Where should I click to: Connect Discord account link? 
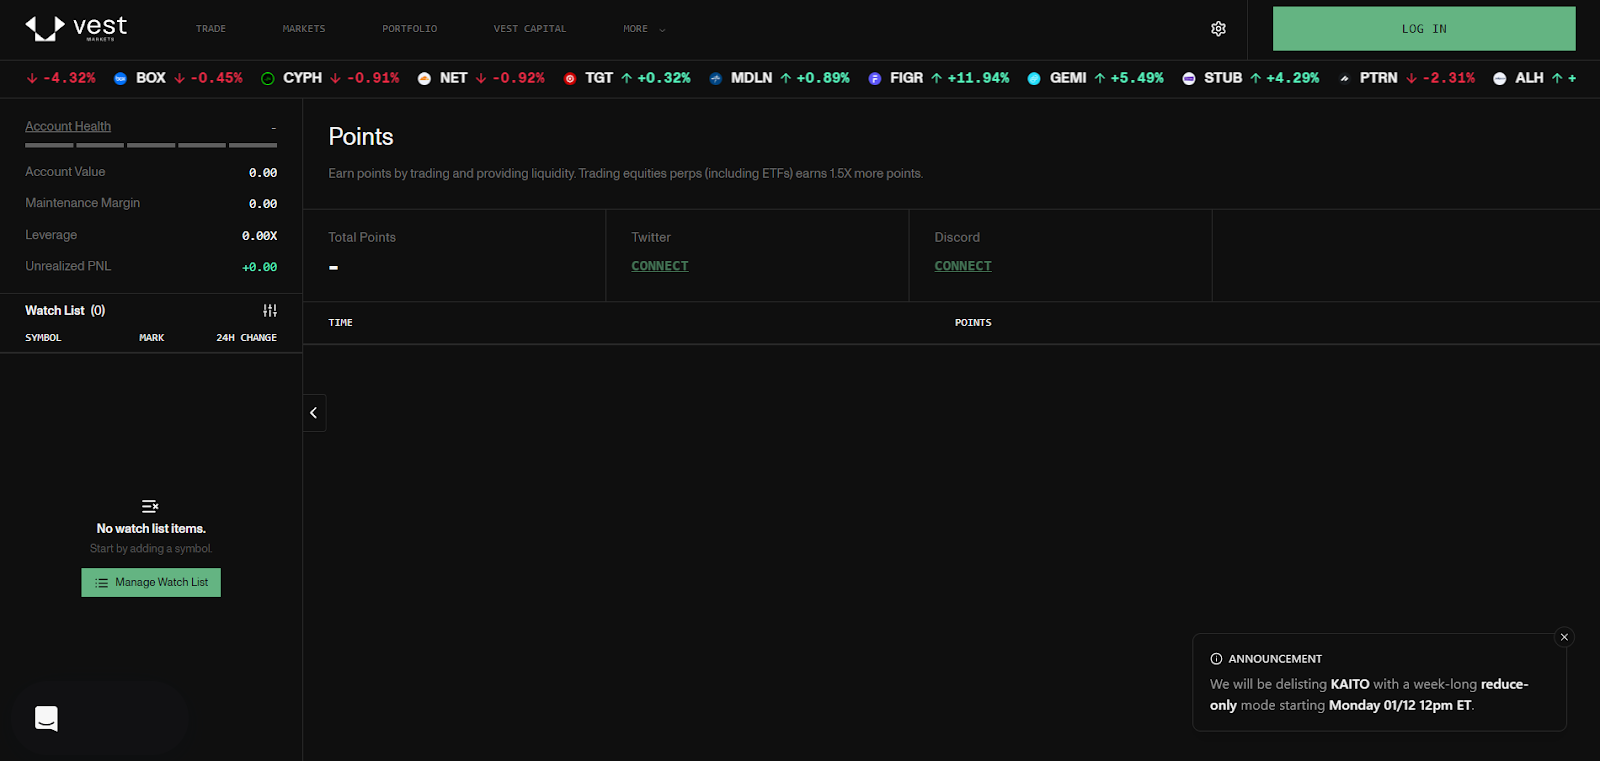click(x=963, y=266)
